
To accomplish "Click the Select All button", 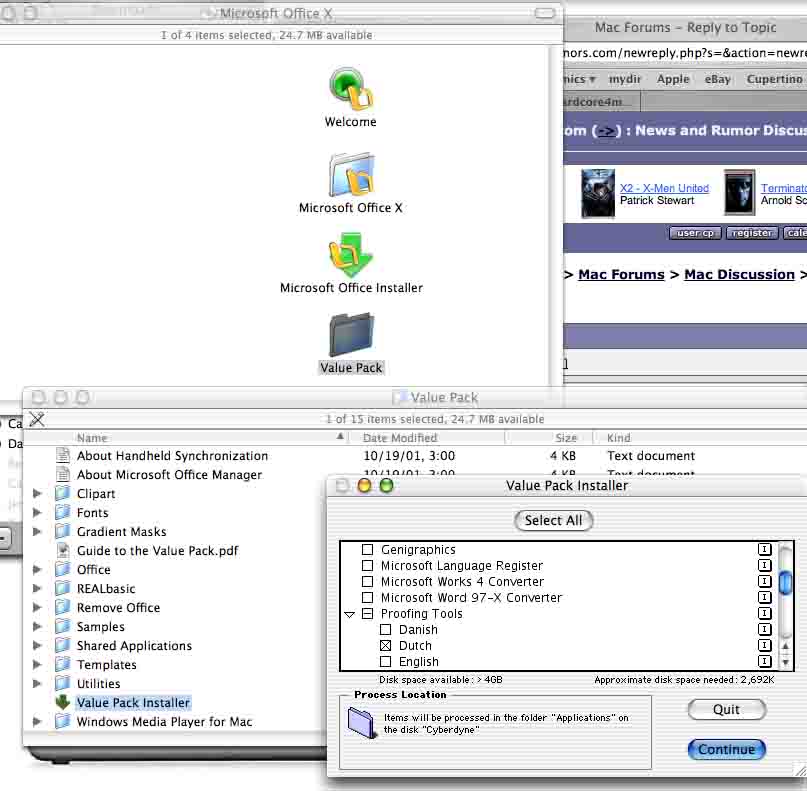I will tap(553, 520).
